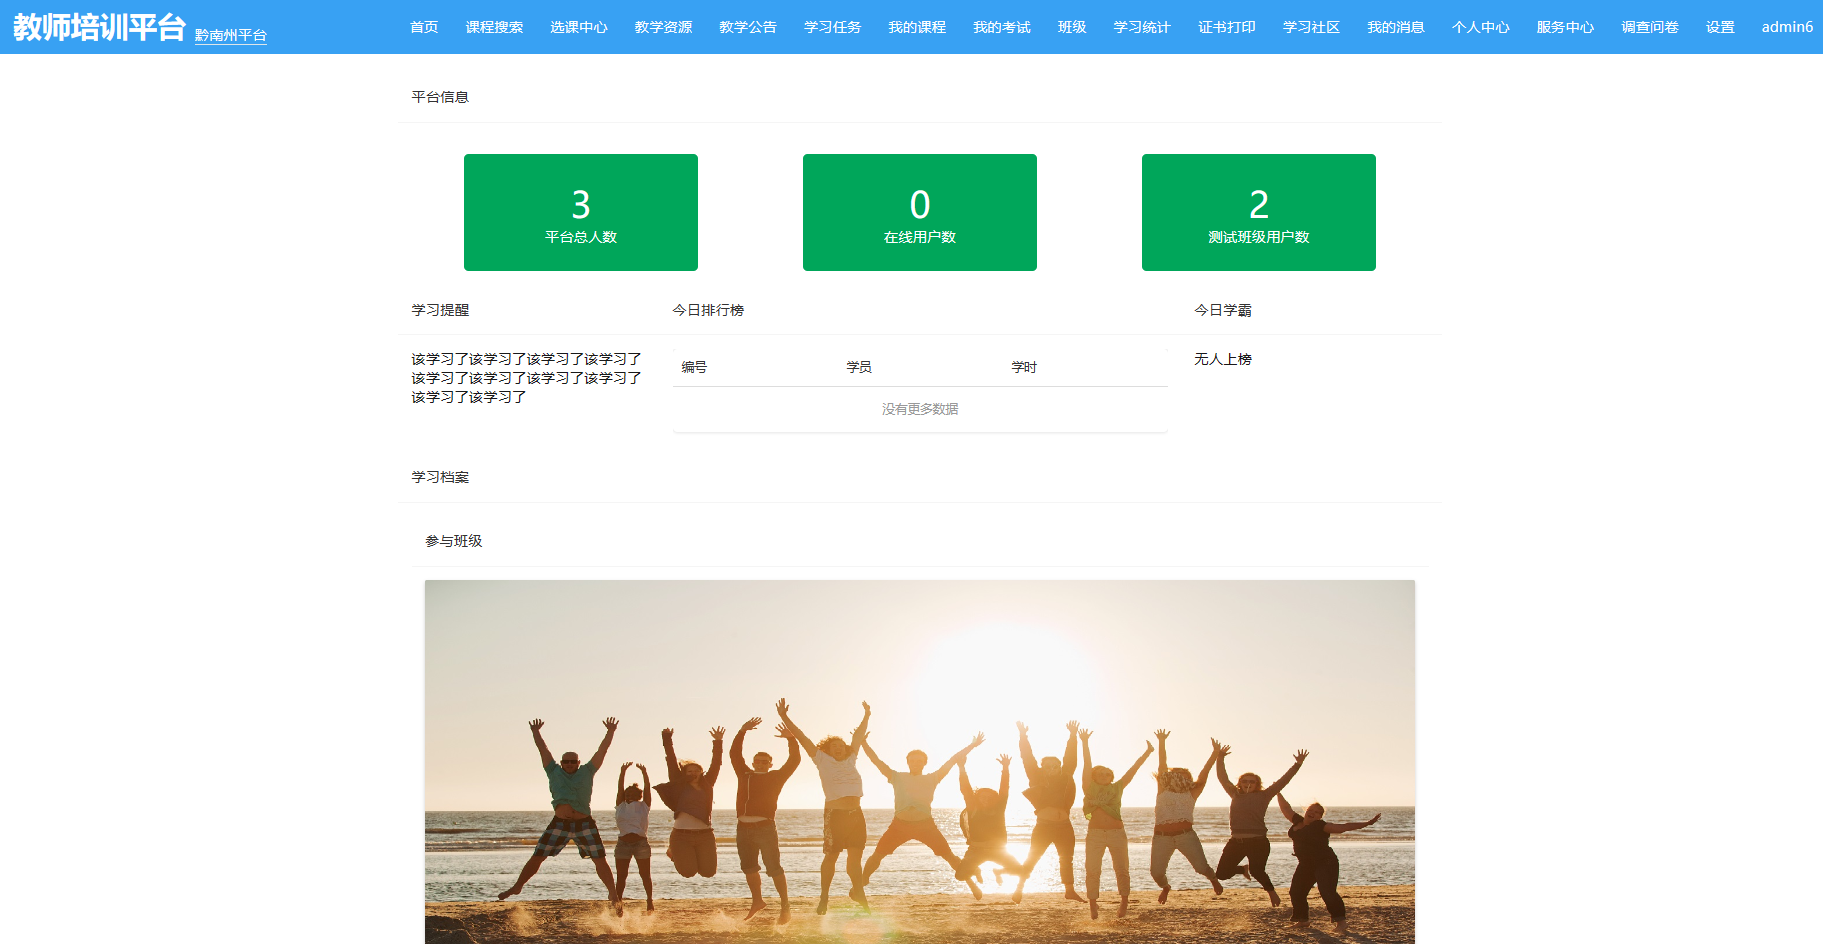1823x944 pixels.
Task: Open 个人中心 from the top bar
Action: [x=1481, y=27]
